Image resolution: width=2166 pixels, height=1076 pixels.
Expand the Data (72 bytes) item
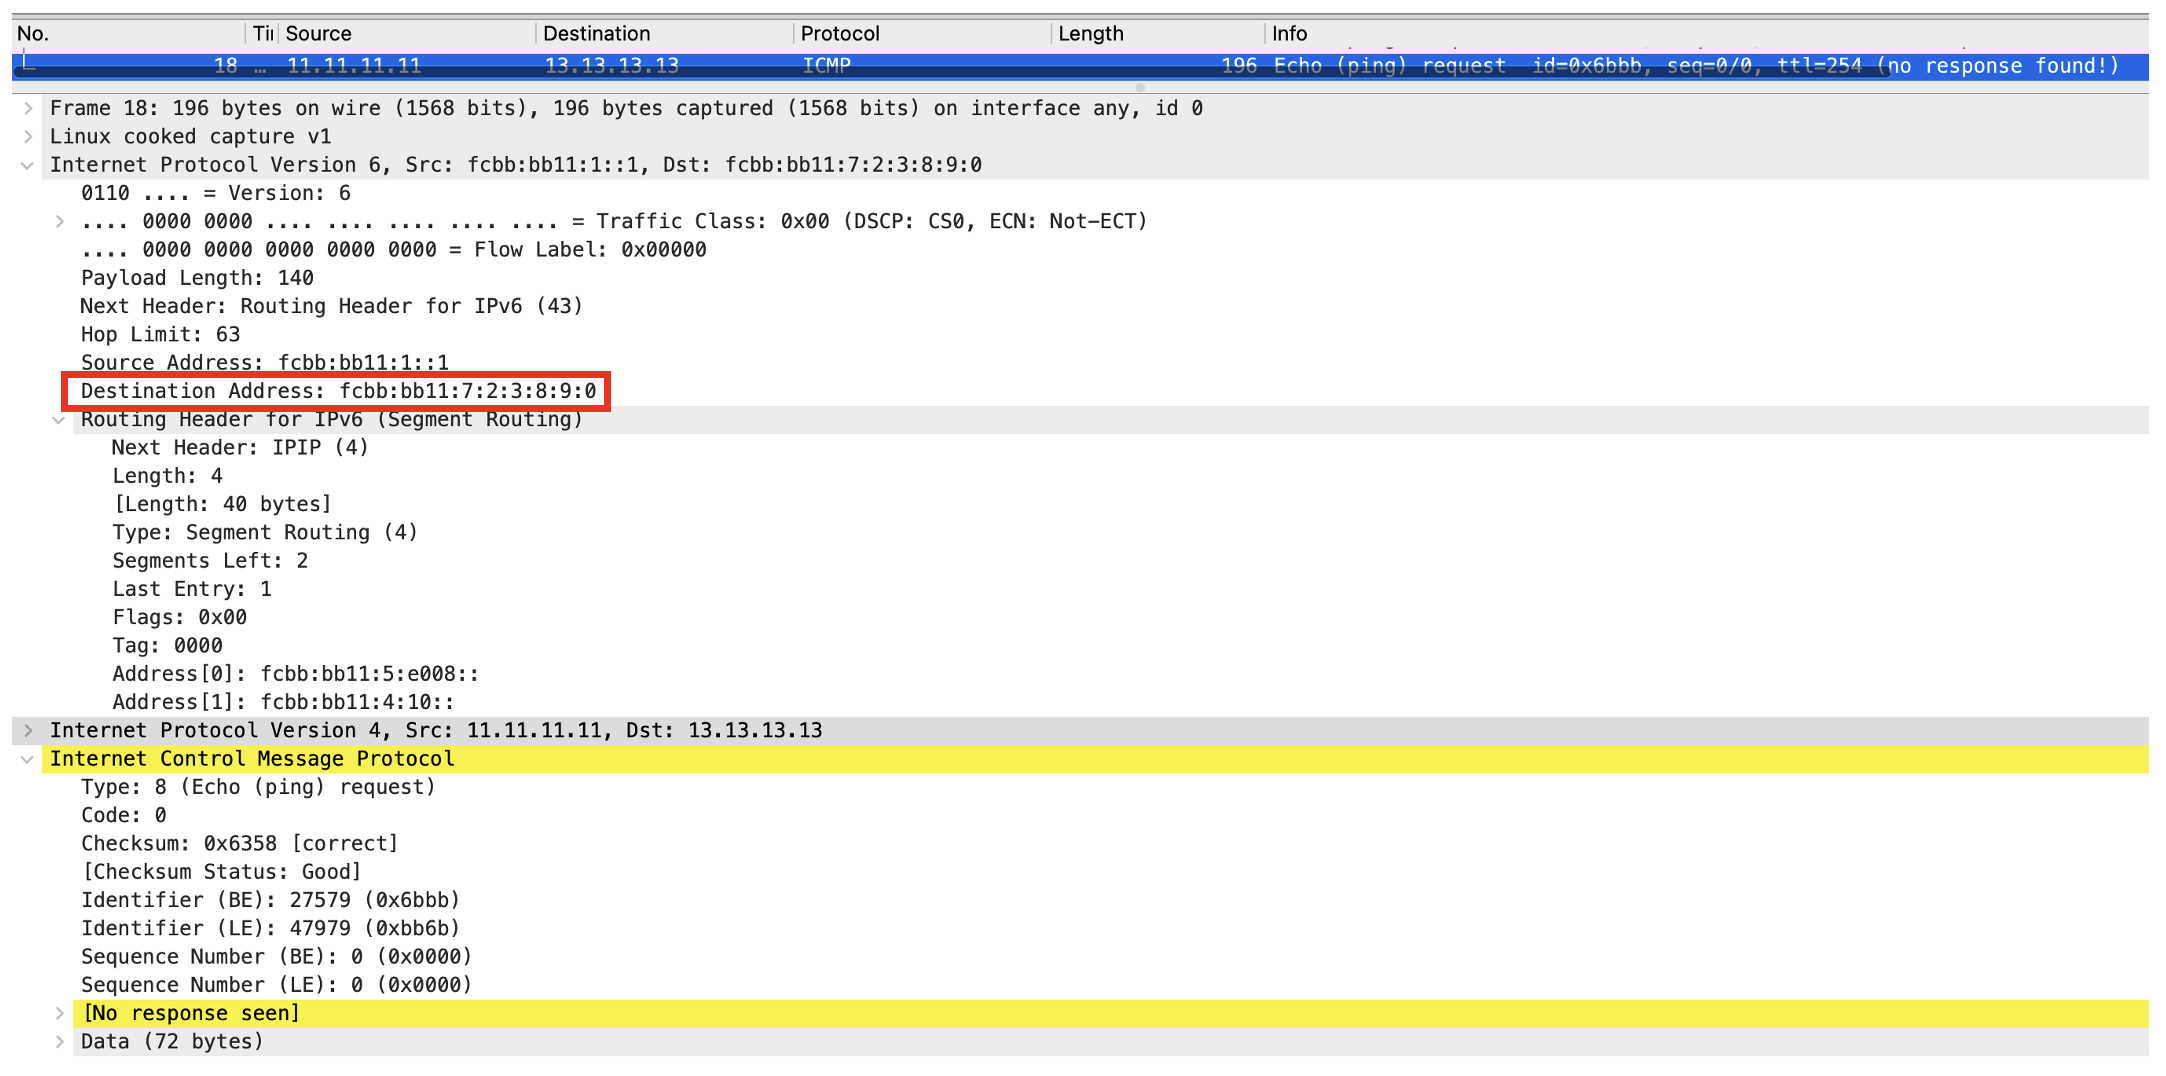click(60, 1041)
